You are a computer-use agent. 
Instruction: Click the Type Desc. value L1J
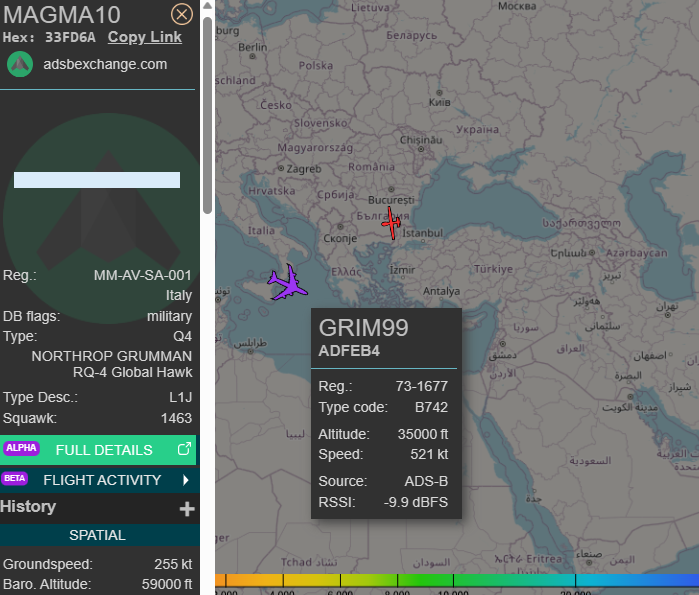click(181, 397)
